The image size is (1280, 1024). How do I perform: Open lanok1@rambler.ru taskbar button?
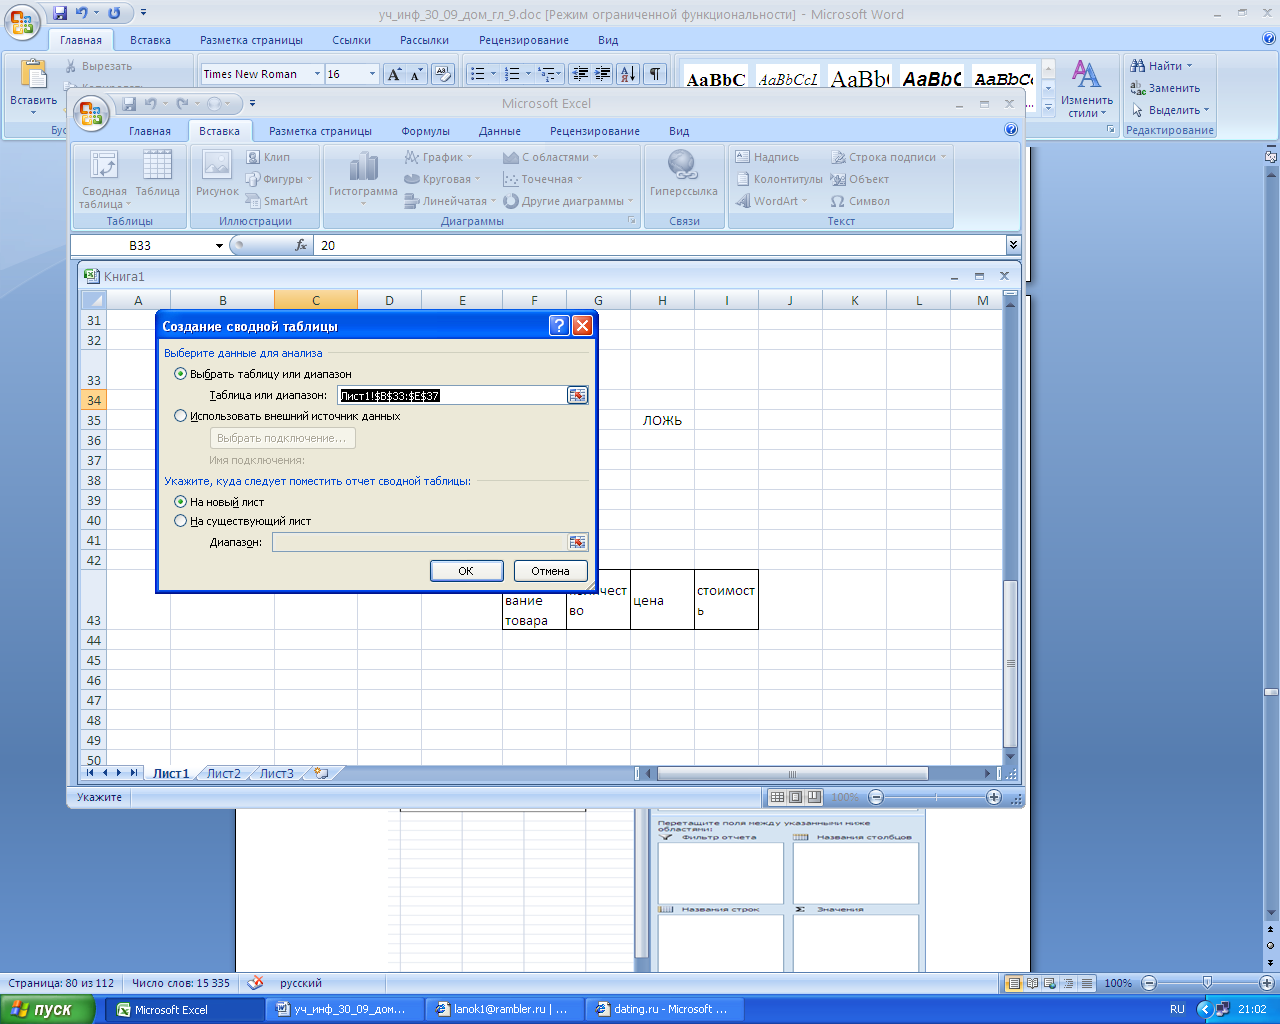click(504, 1009)
